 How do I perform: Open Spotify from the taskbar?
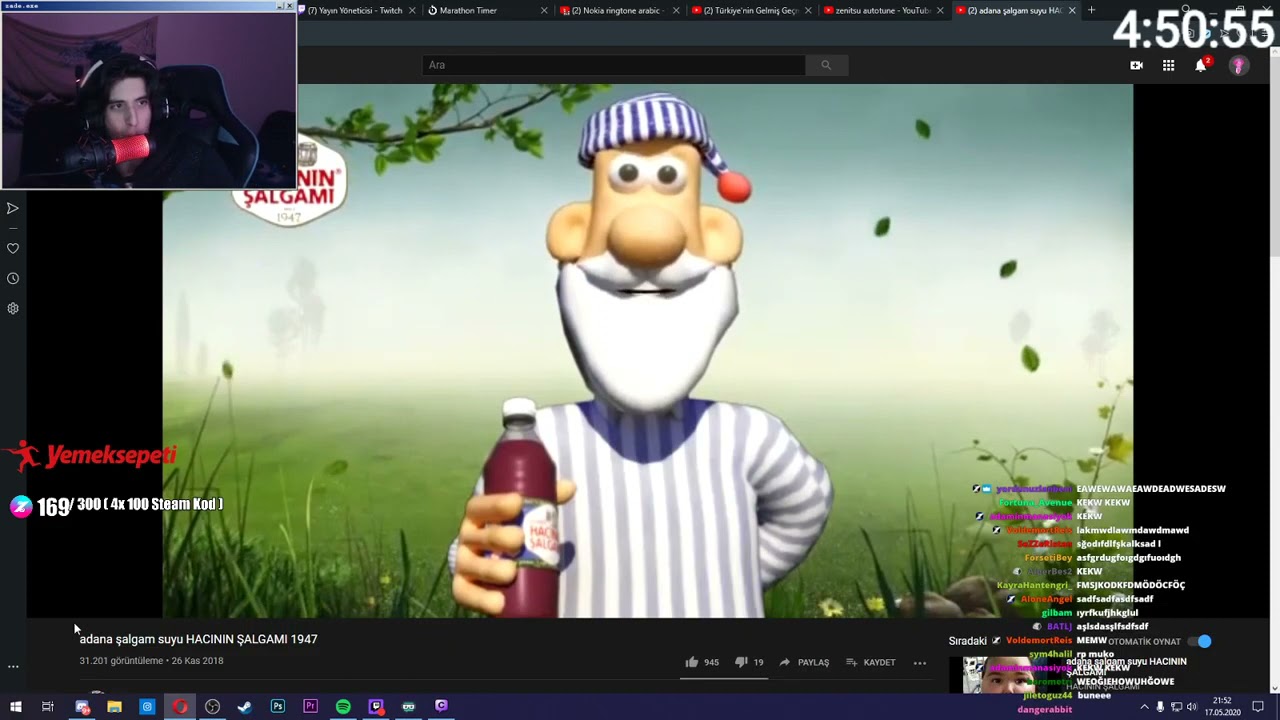coord(343,707)
